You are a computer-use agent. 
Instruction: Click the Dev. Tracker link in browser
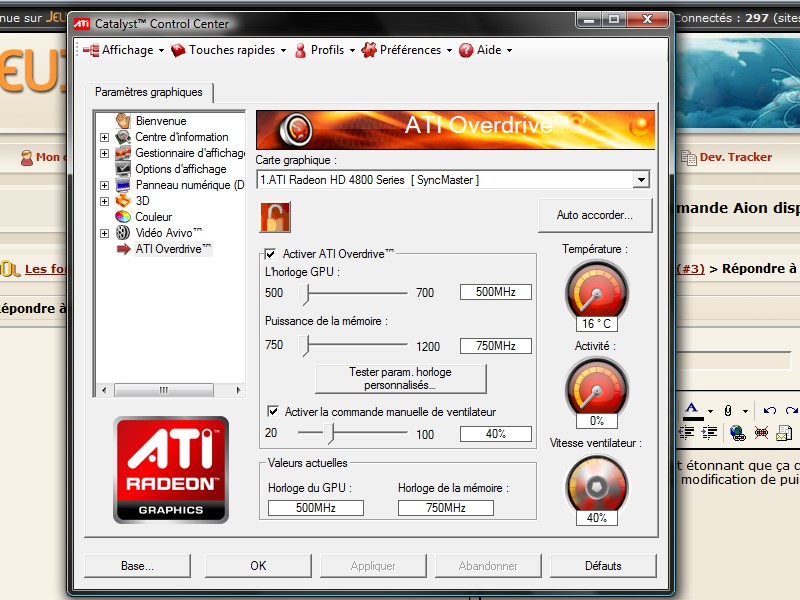point(736,157)
